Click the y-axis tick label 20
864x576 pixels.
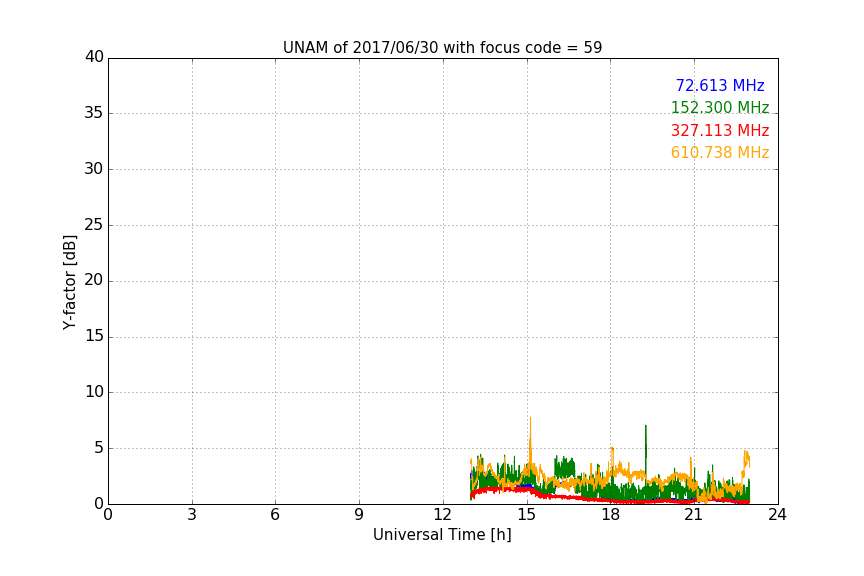(x=94, y=280)
